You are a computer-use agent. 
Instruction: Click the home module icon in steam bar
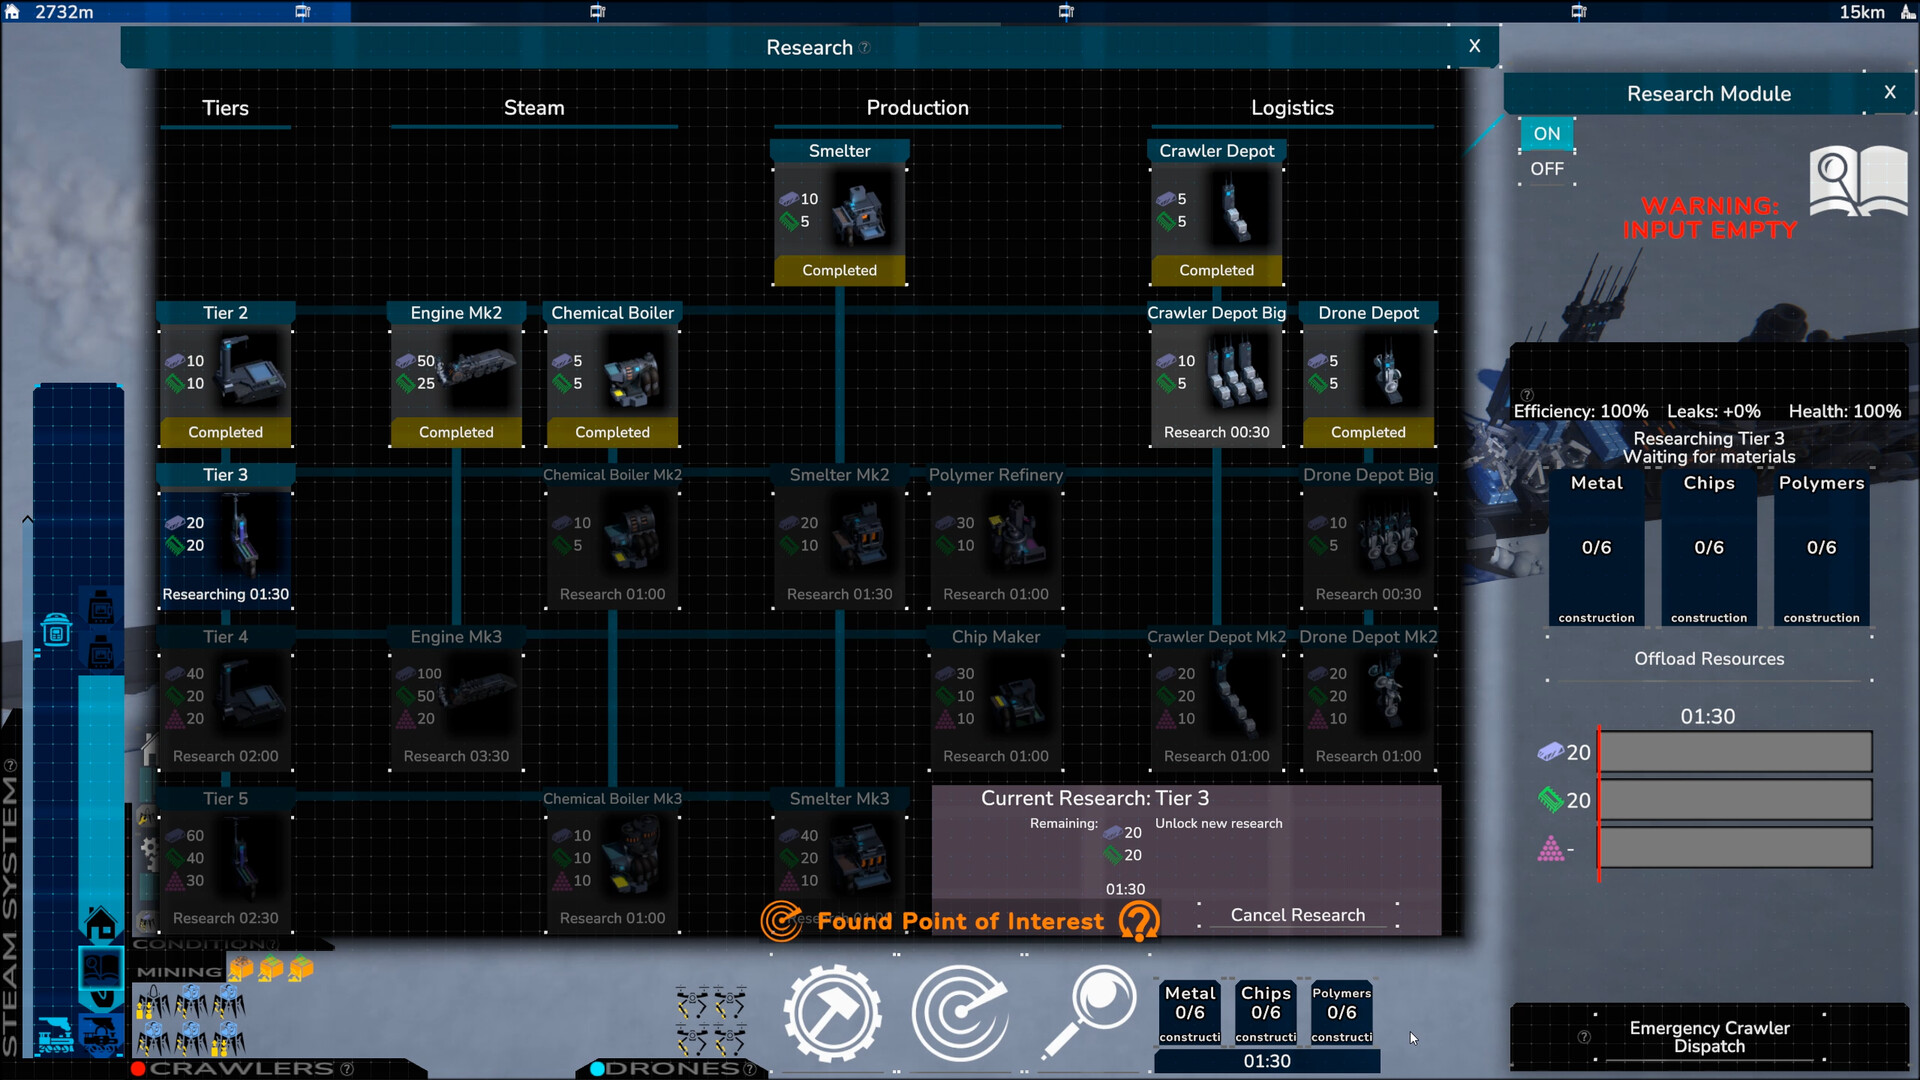101,922
